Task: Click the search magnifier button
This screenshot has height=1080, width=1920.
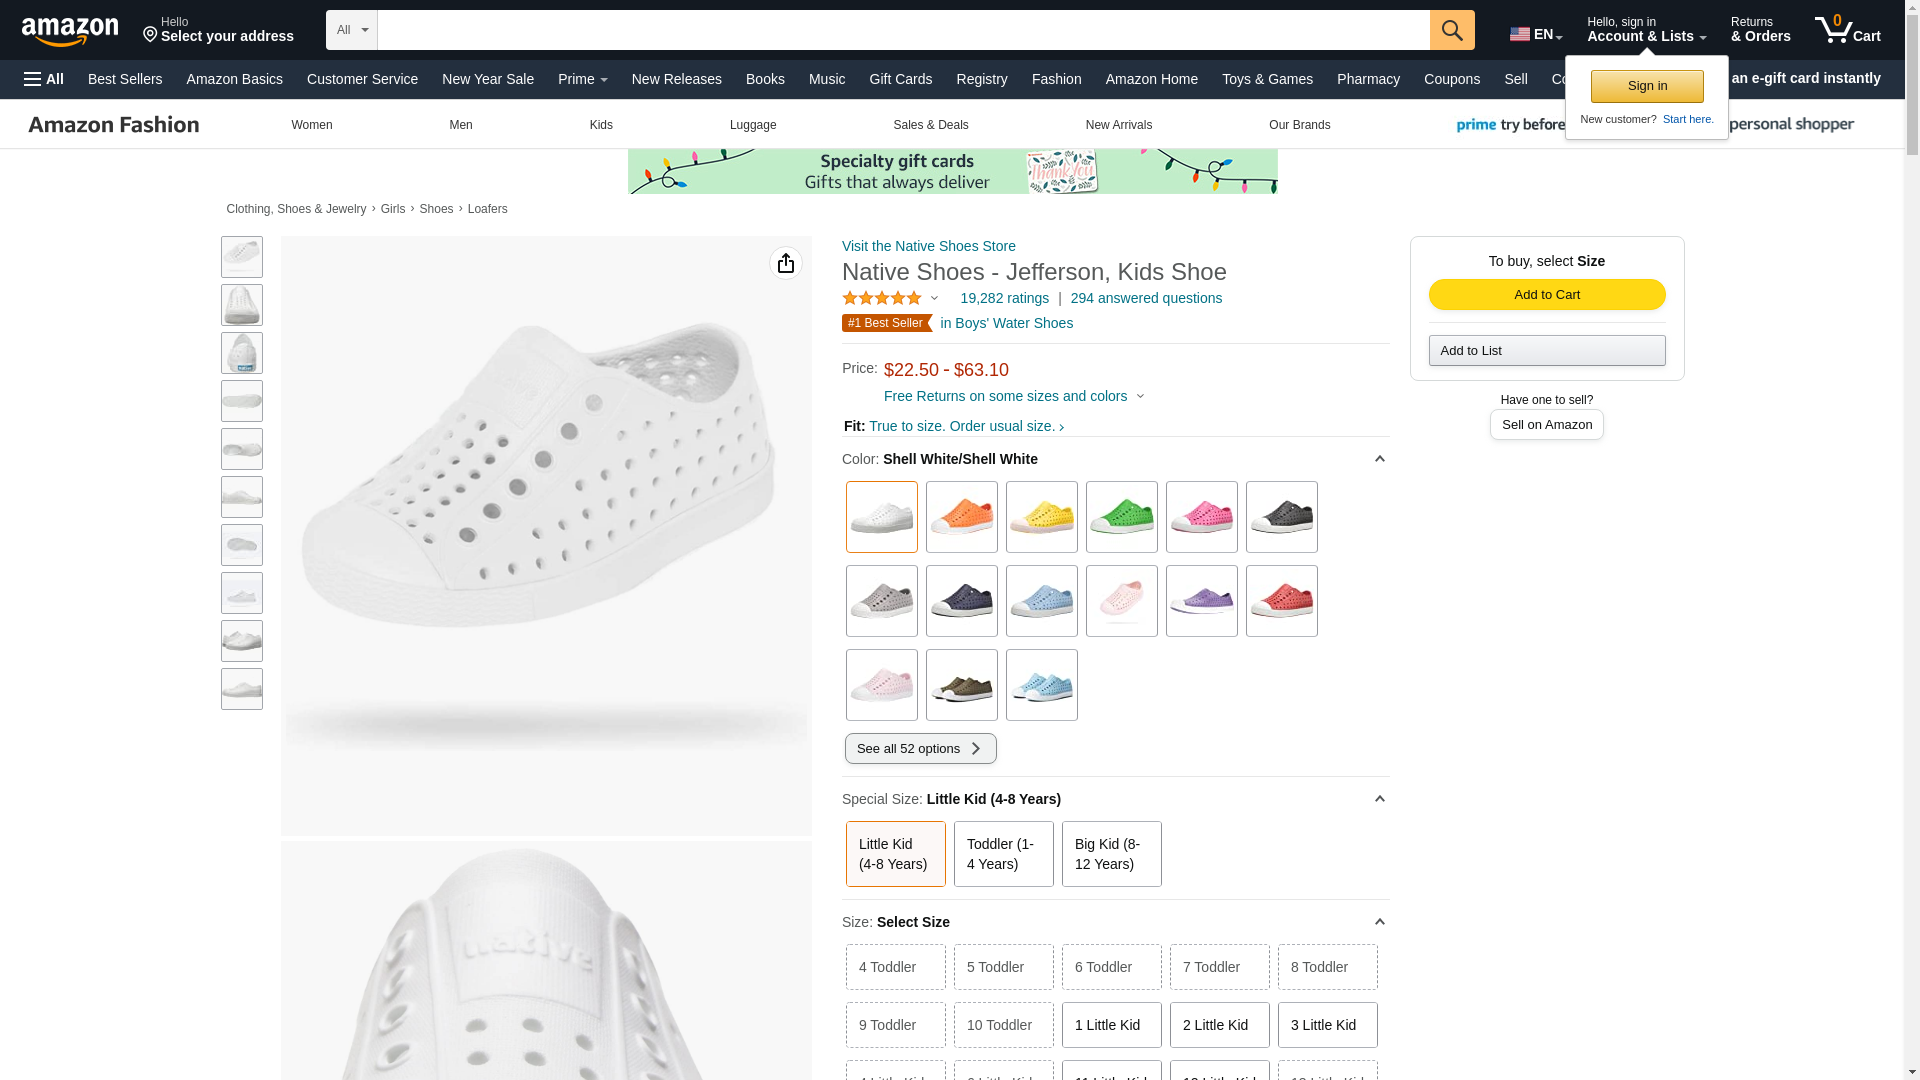Action: 1452,30
